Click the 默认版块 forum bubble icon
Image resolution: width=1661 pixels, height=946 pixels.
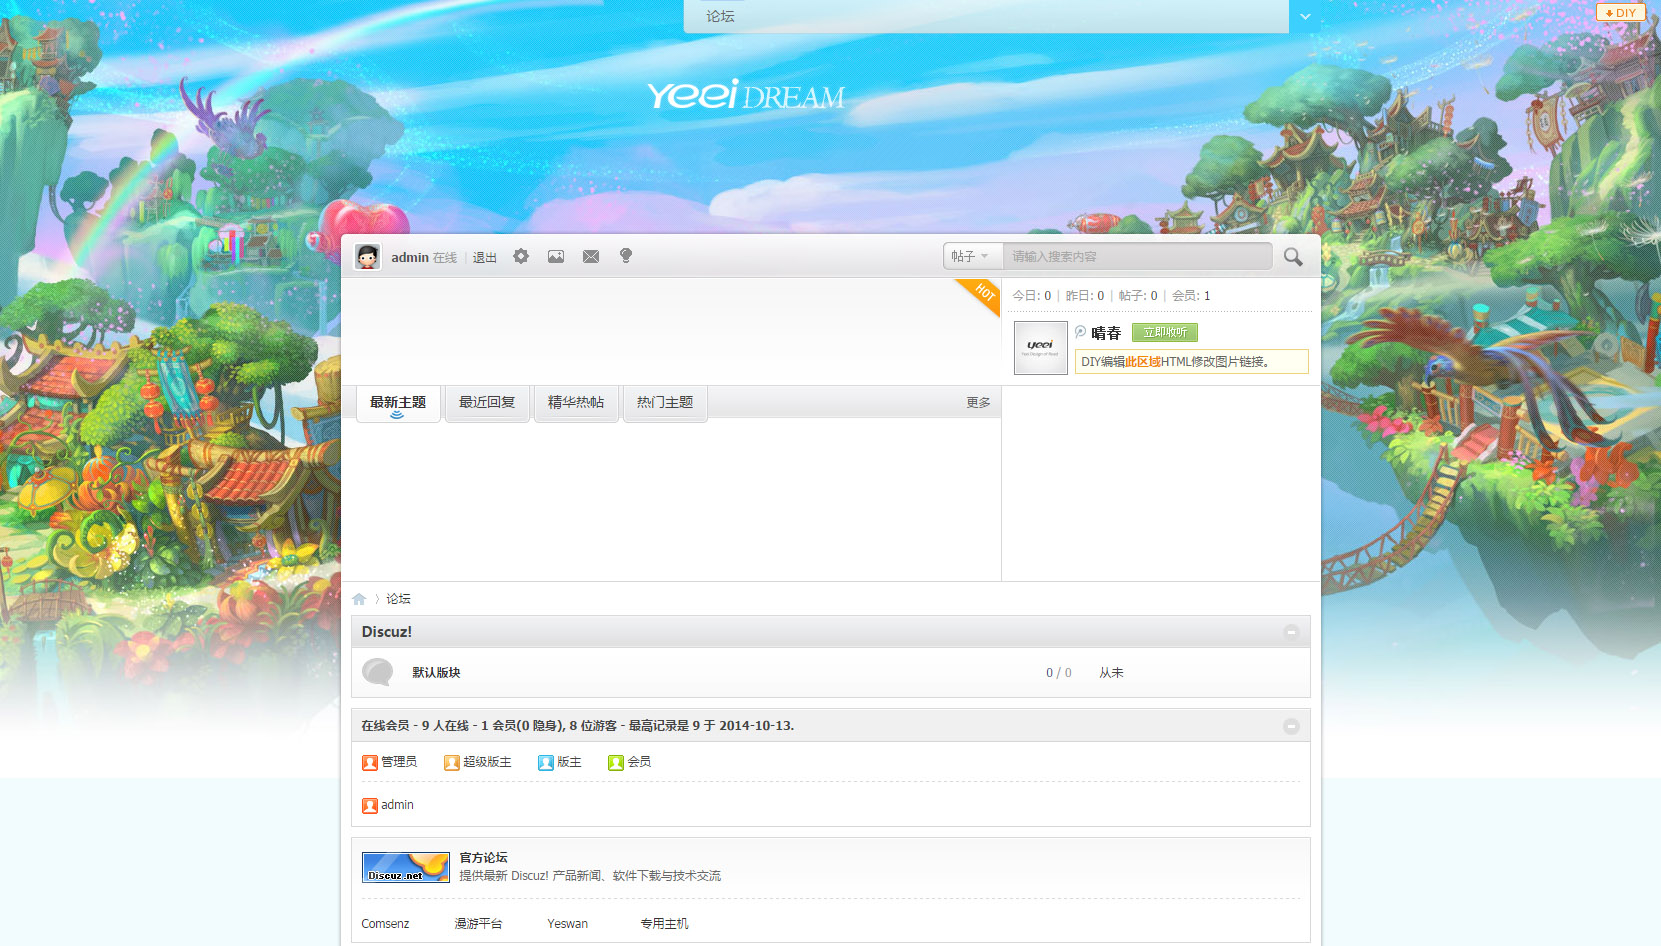click(377, 672)
